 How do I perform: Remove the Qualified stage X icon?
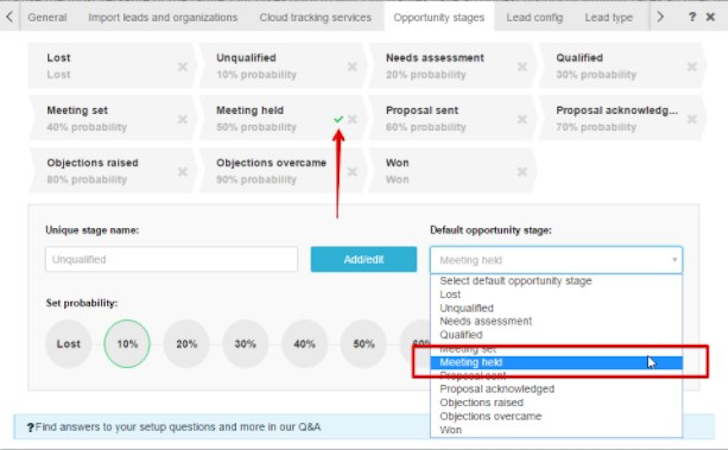pos(690,67)
